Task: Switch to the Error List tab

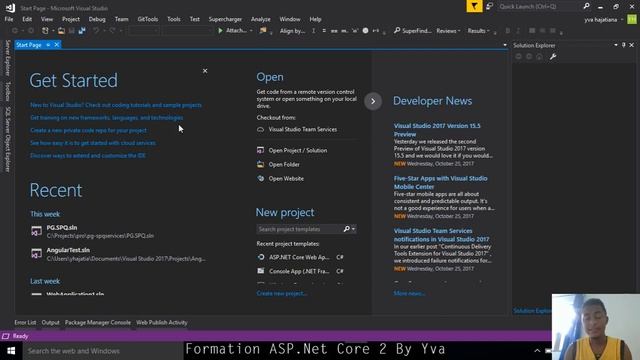Action: point(25,322)
